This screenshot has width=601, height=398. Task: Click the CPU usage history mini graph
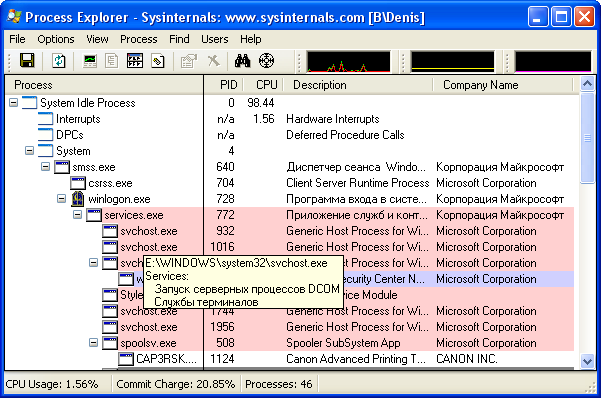[x=348, y=61]
